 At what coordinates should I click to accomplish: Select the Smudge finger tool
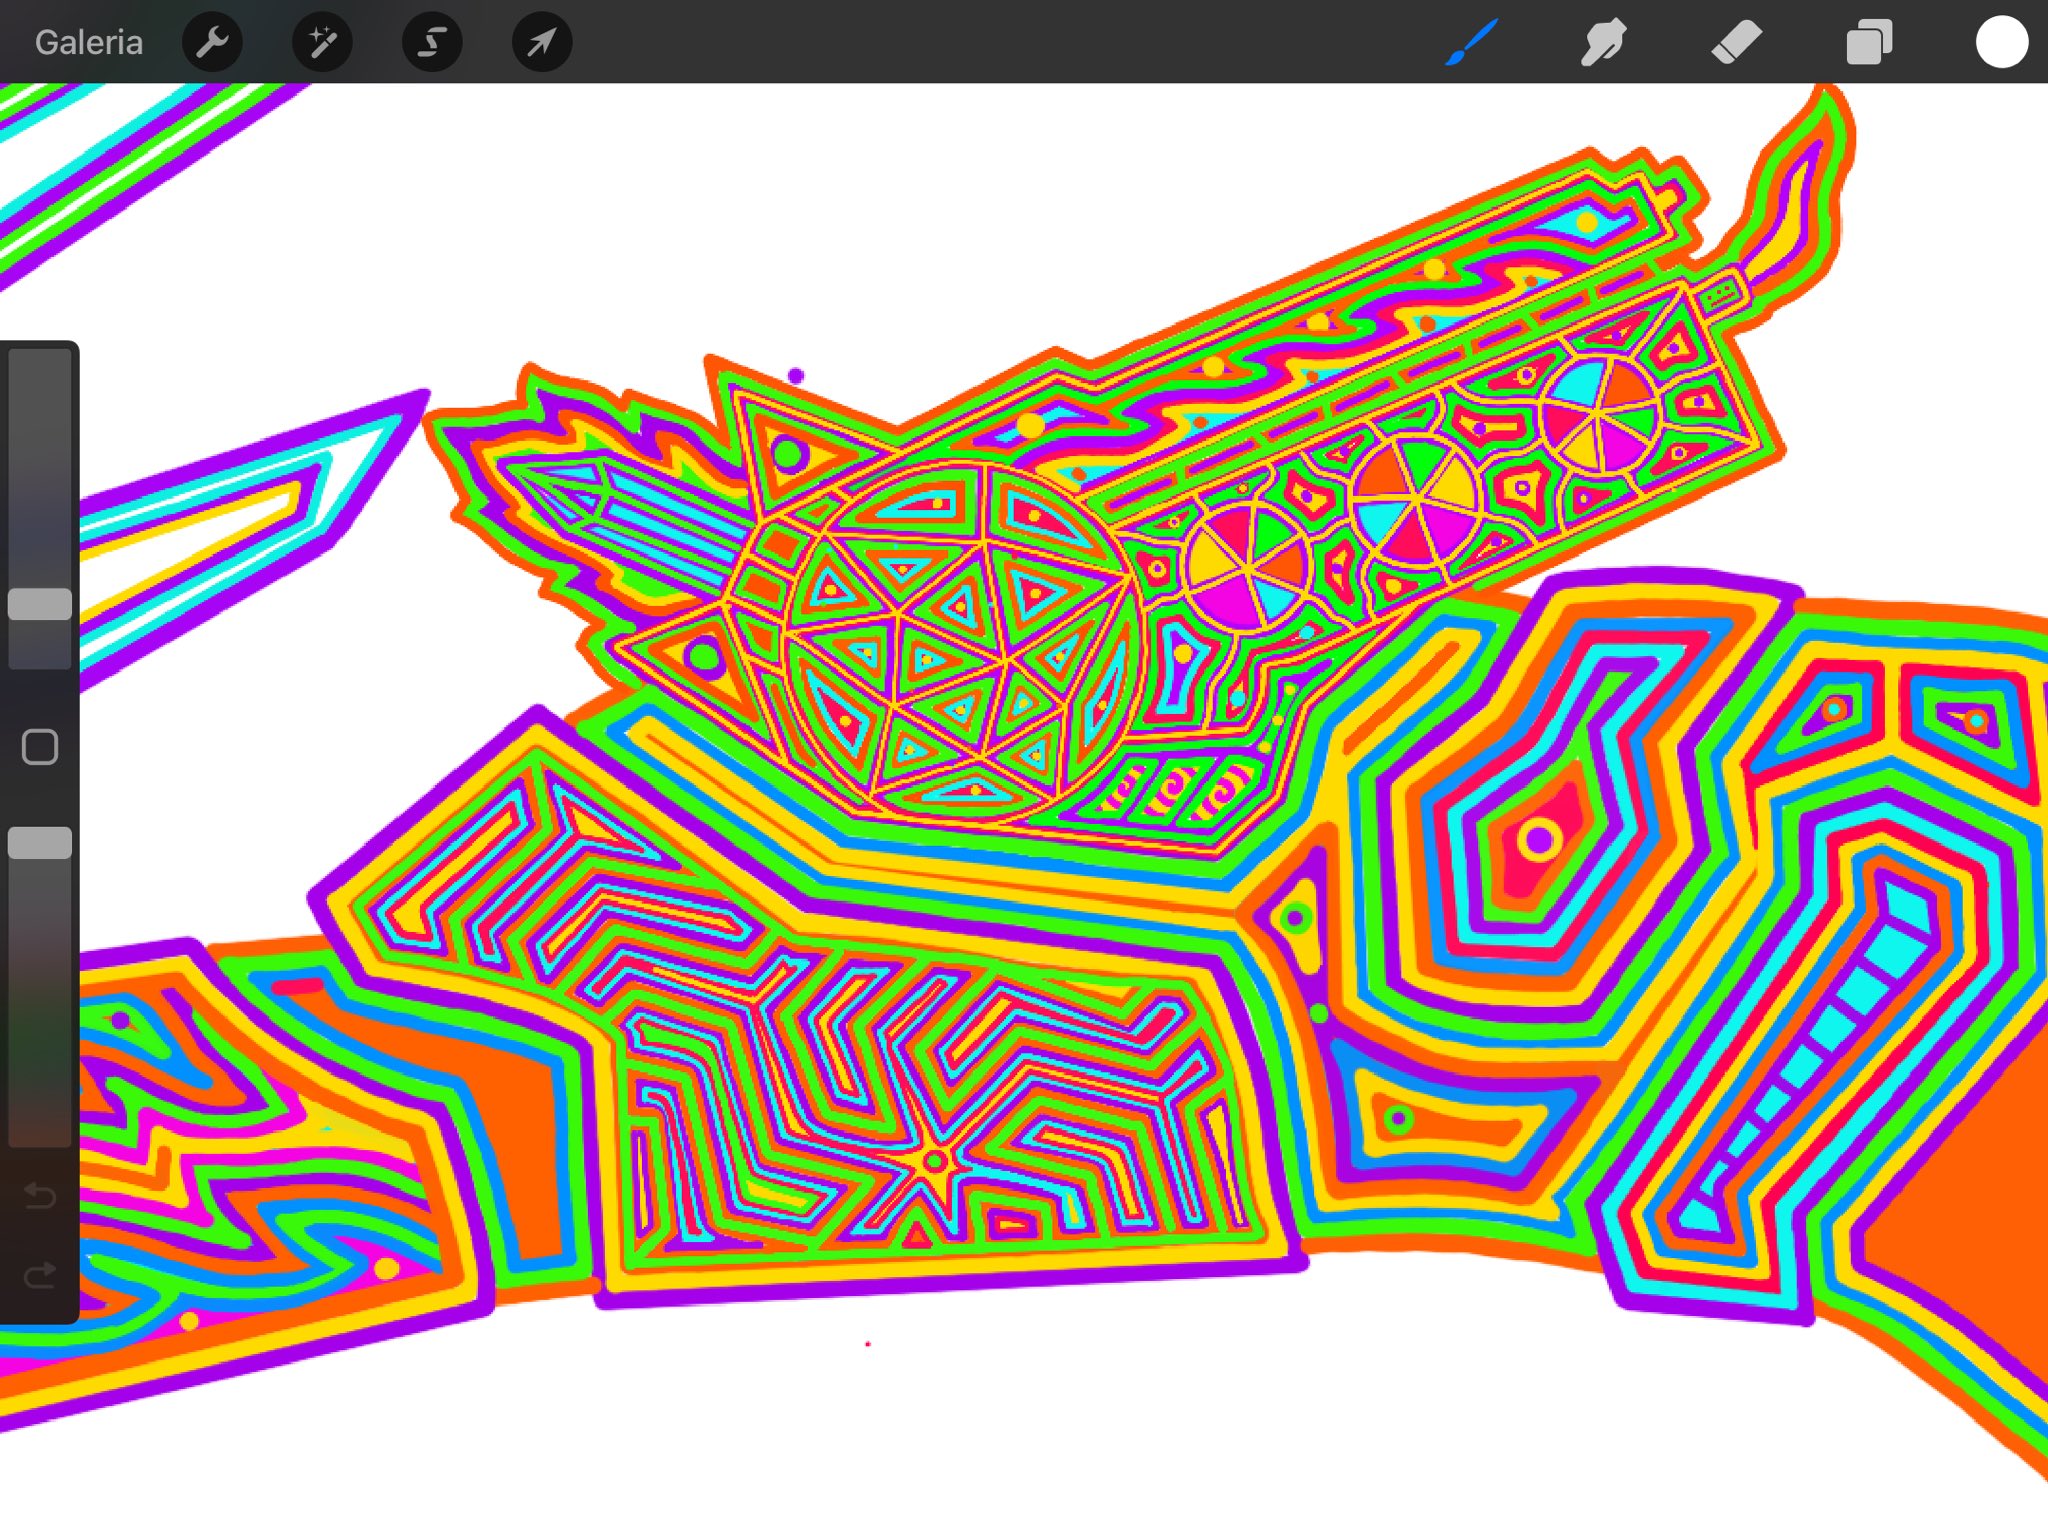[1603, 42]
